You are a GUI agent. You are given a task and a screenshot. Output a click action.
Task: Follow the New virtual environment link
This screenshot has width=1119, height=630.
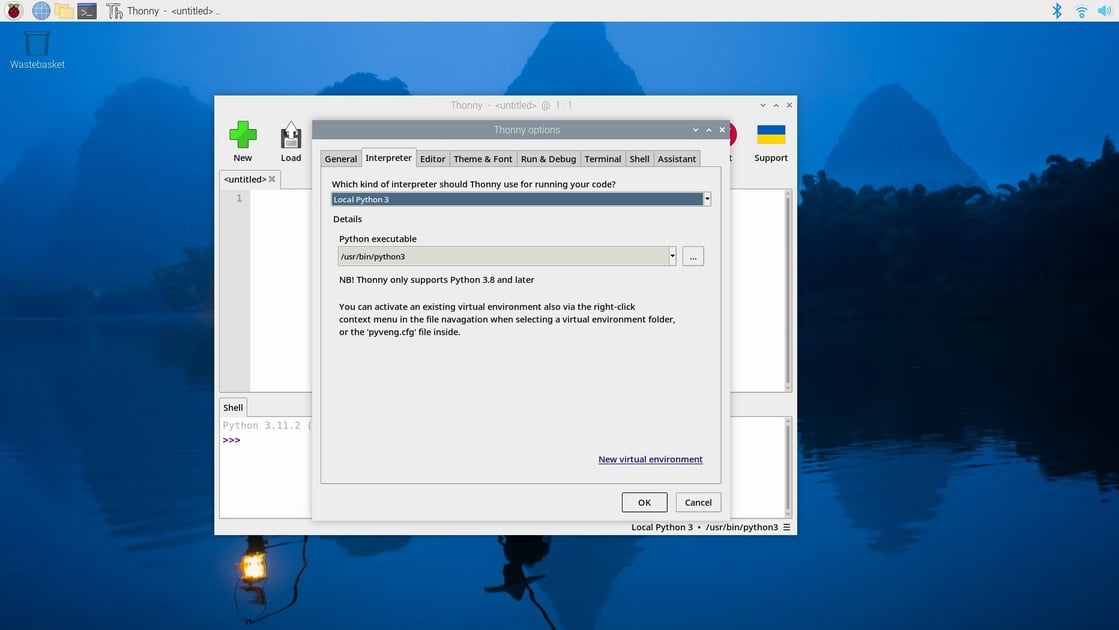tap(650, 460)
